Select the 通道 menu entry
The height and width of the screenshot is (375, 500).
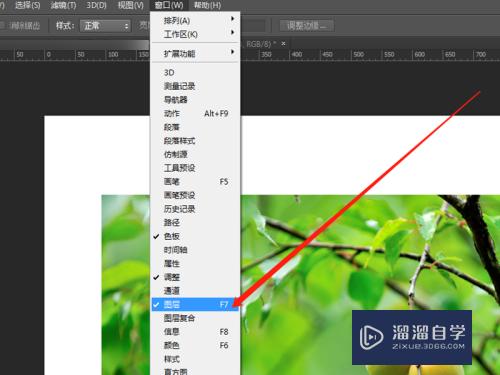[x=195, y=291]
